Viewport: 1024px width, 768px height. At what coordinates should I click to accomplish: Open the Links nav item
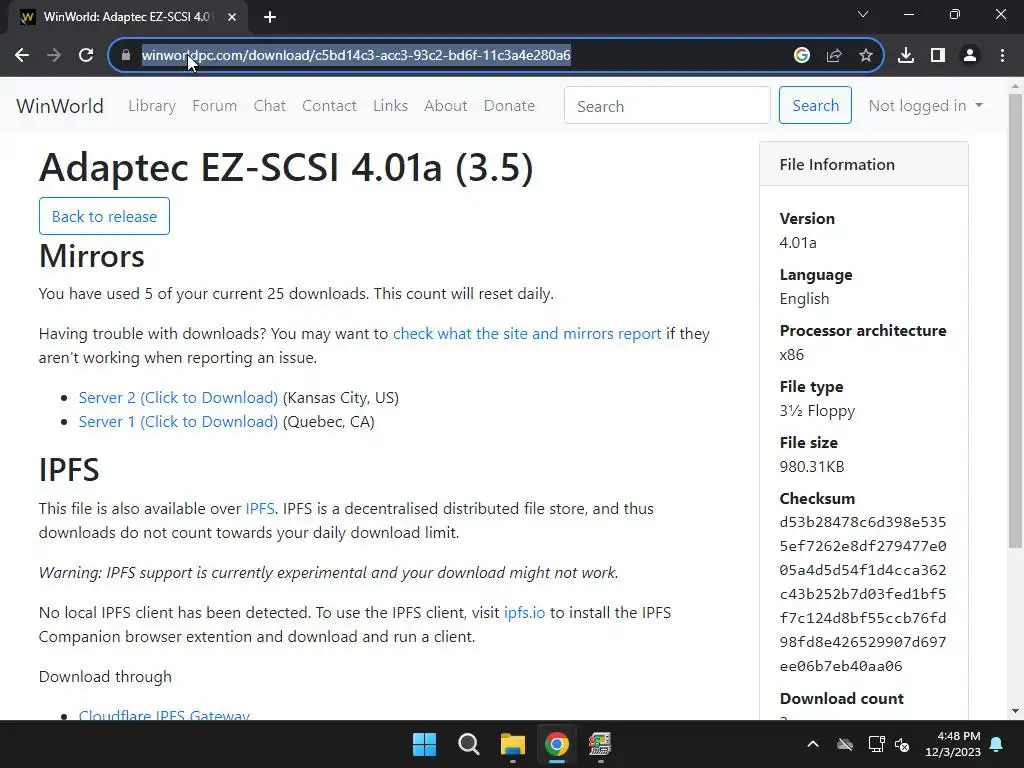(391, 106)
